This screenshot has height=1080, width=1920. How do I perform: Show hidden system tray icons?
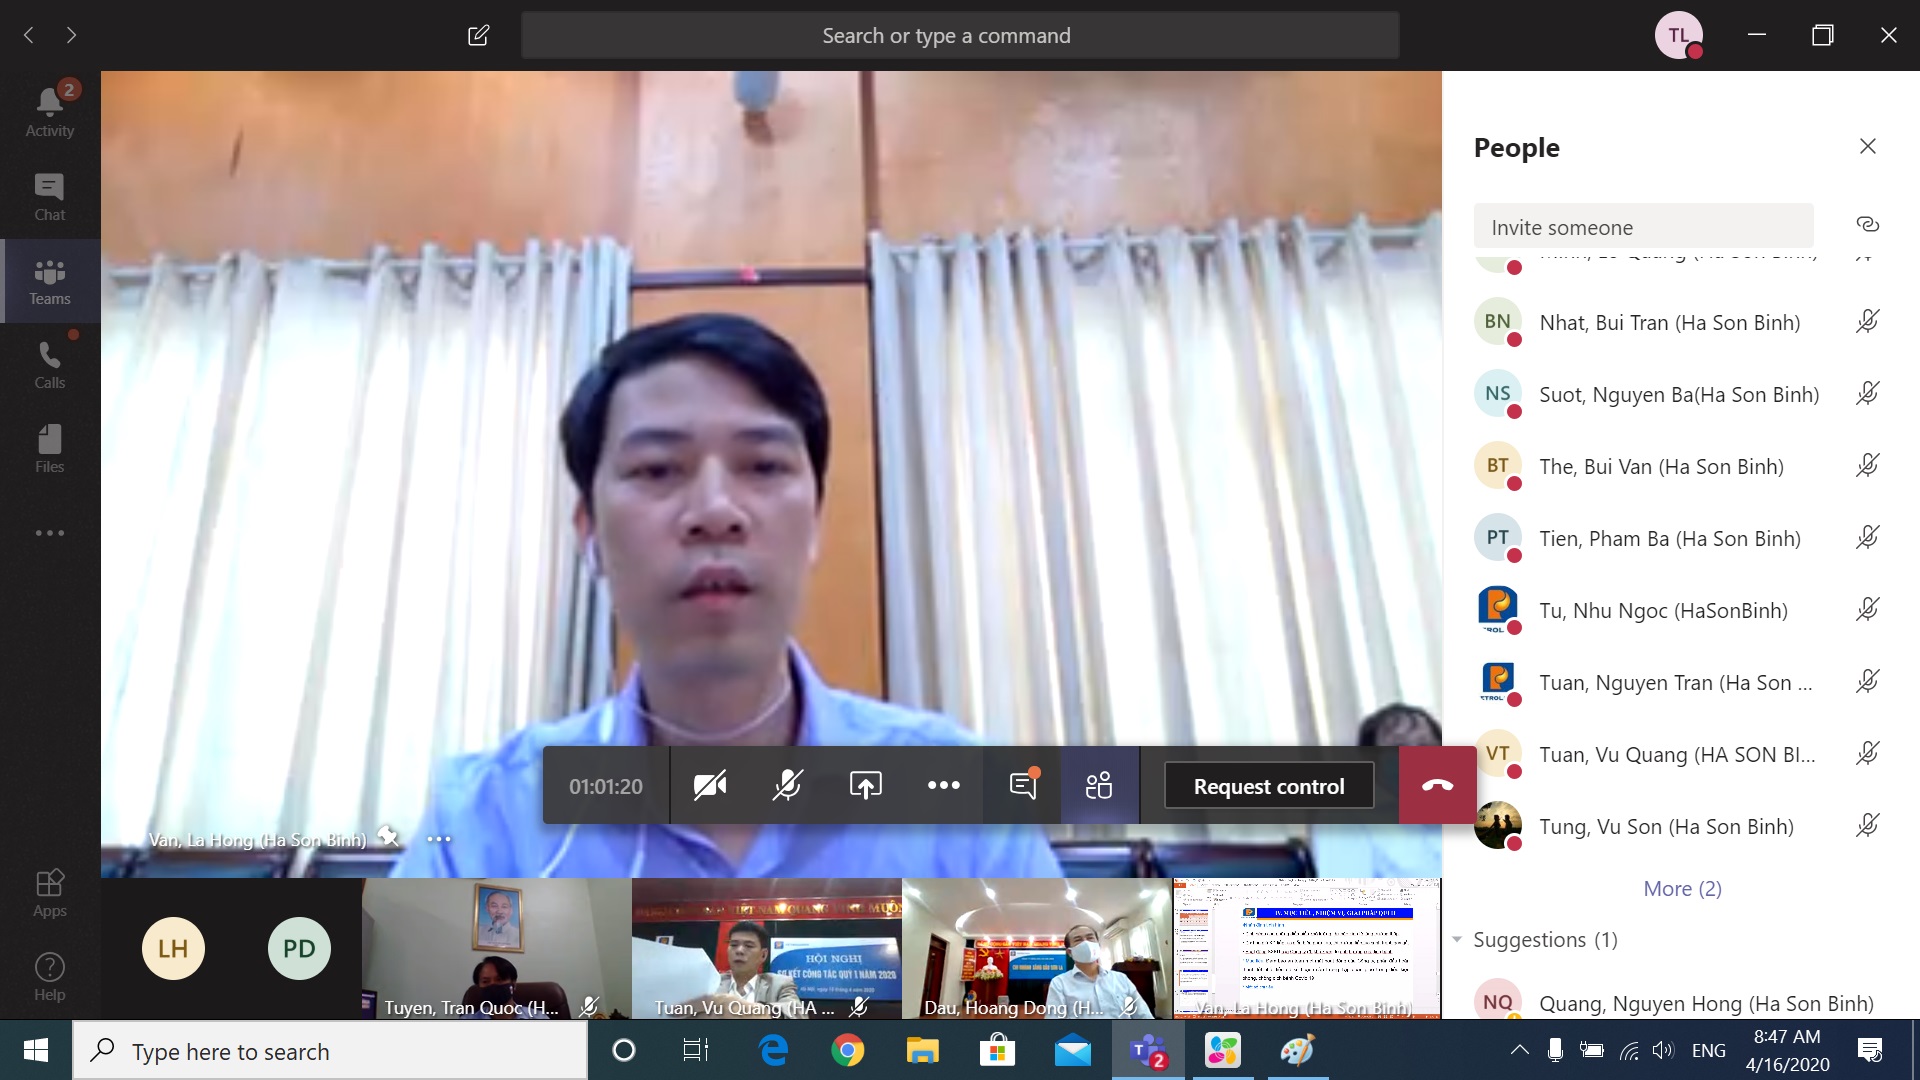(1519, 1050)
